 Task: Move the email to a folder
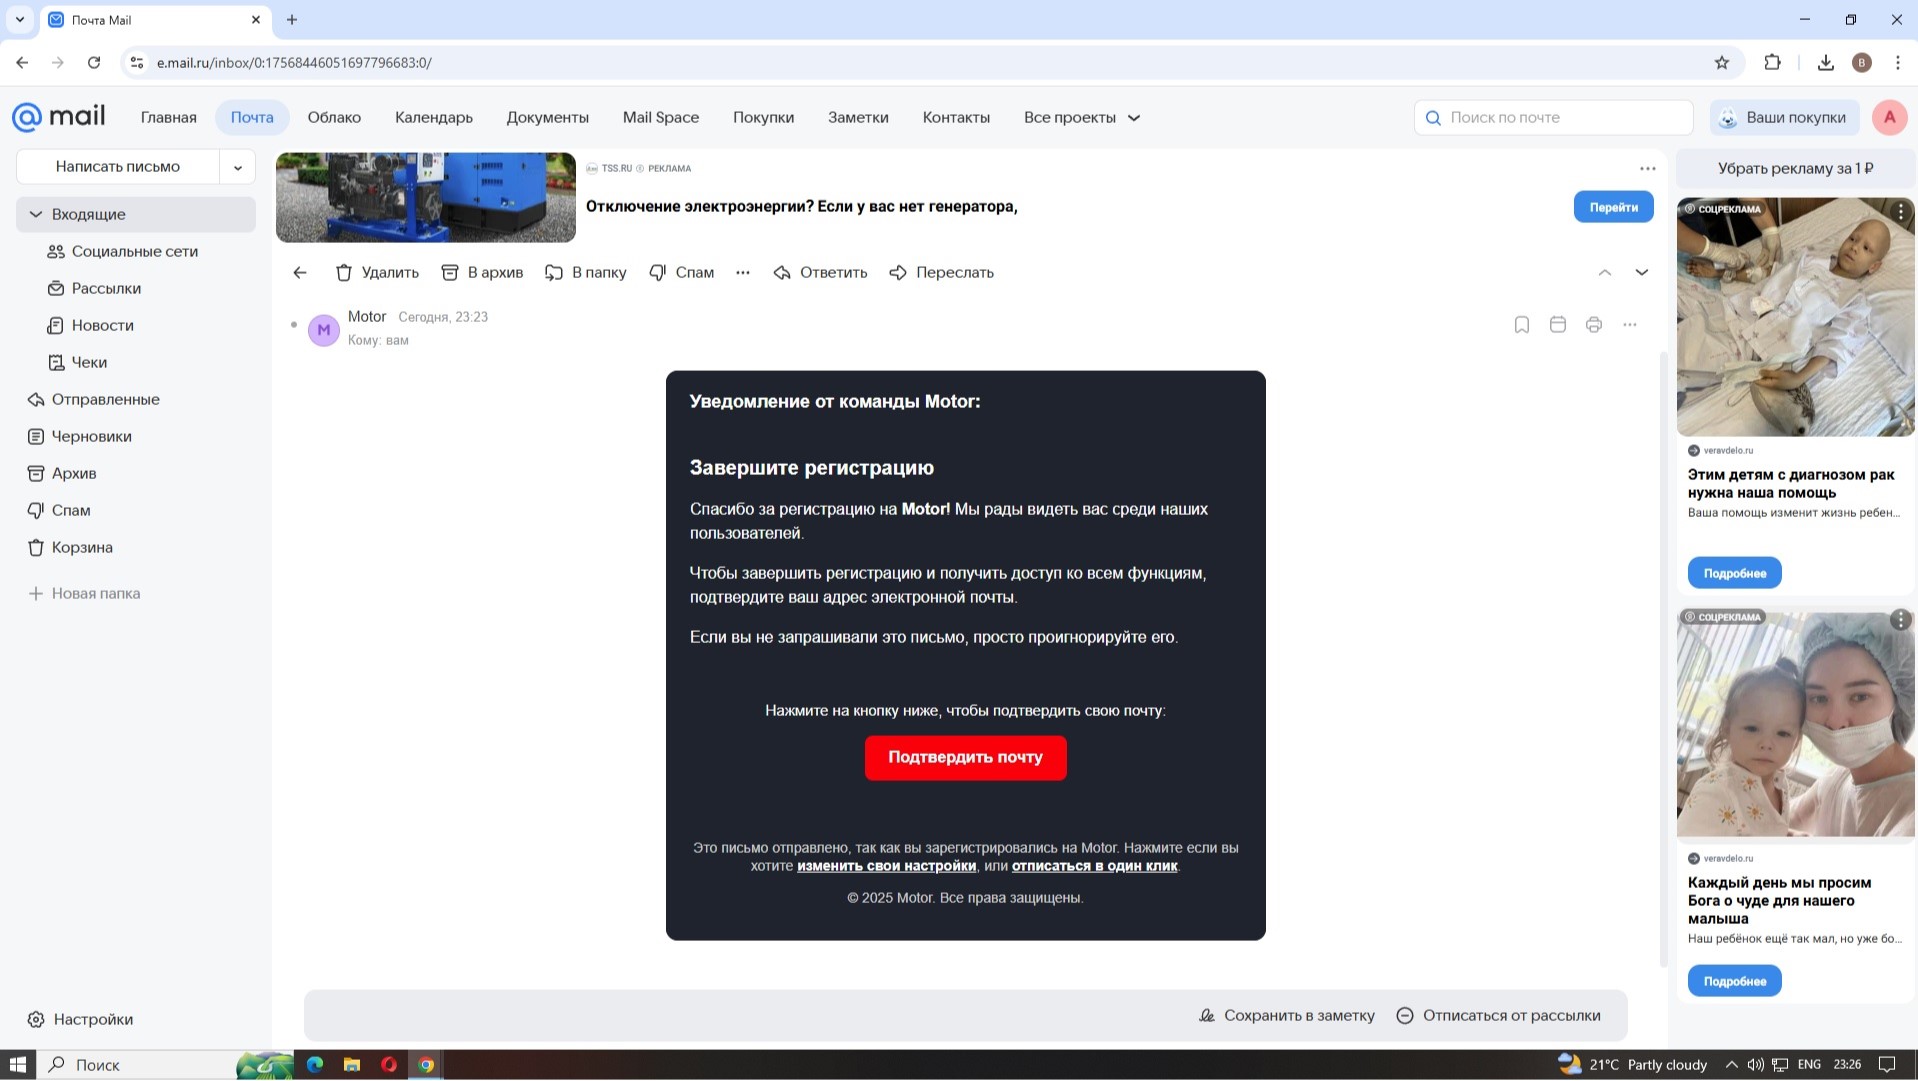pos(585,272)
